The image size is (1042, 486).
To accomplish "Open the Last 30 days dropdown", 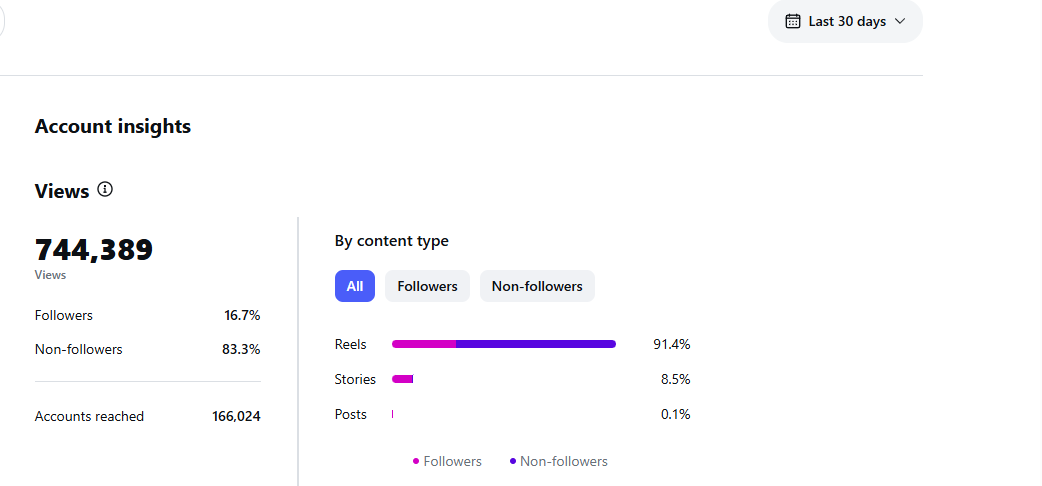I will click(845, 21).
